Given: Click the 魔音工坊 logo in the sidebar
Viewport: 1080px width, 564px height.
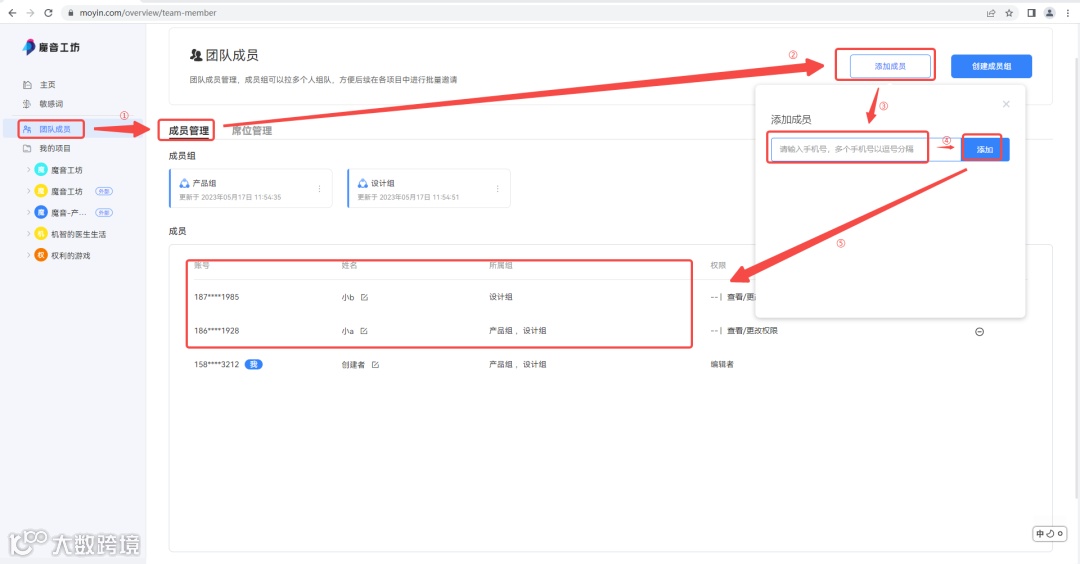Looking at the screenshot, I should coord(51,47).
